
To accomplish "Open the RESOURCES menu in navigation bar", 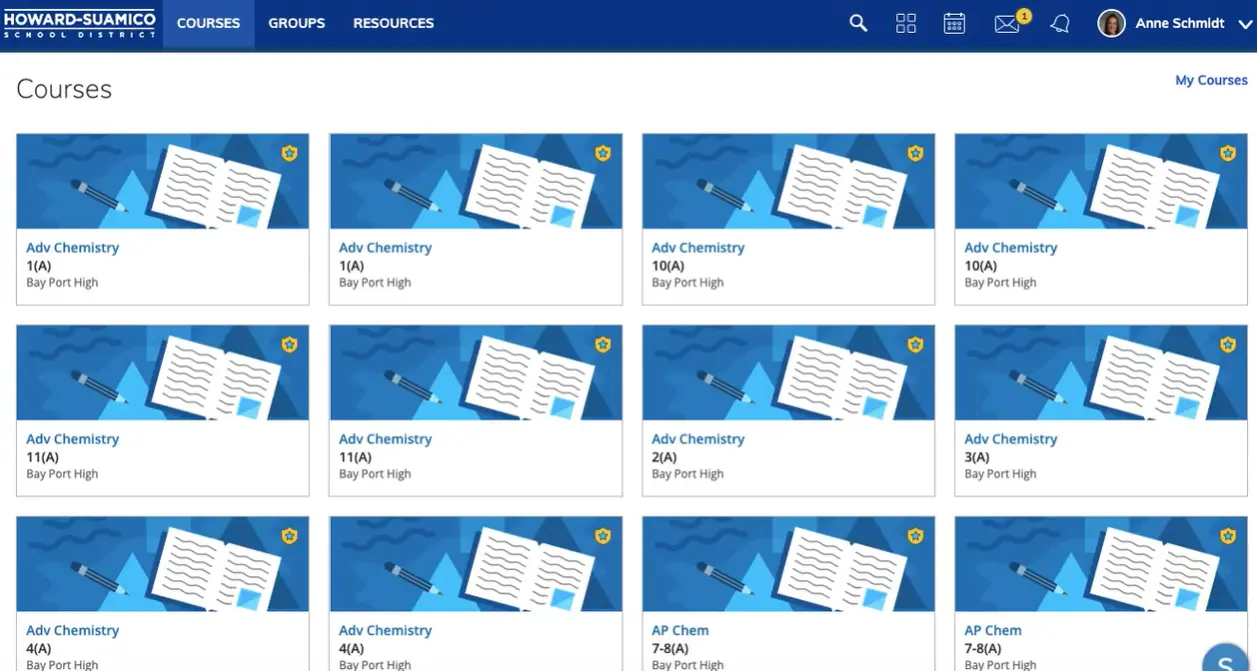I will (393, 23).
